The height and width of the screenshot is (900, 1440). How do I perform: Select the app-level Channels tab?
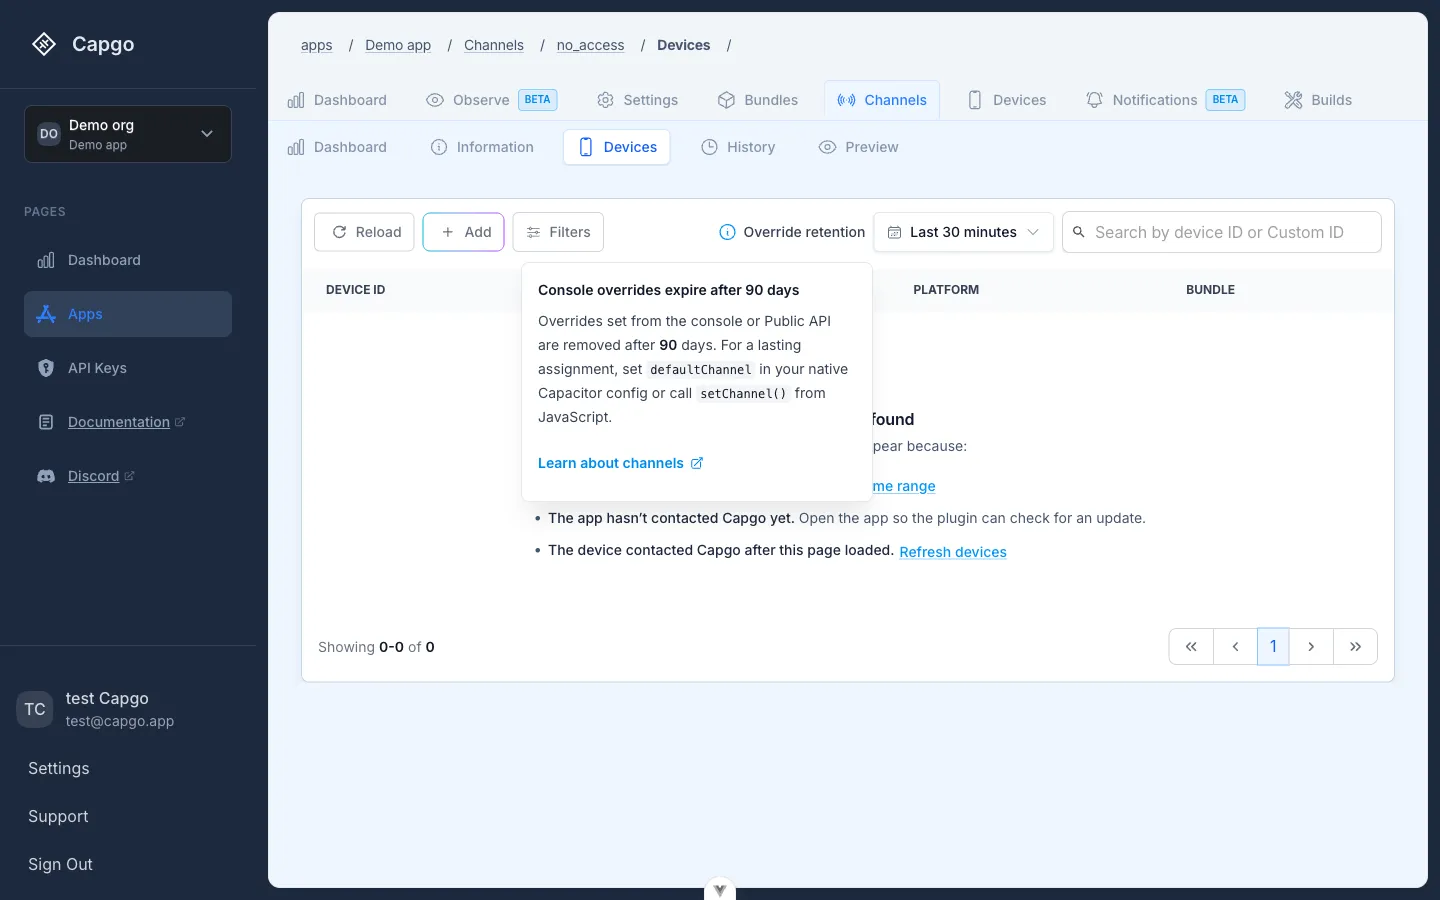(x=882, y=100)
